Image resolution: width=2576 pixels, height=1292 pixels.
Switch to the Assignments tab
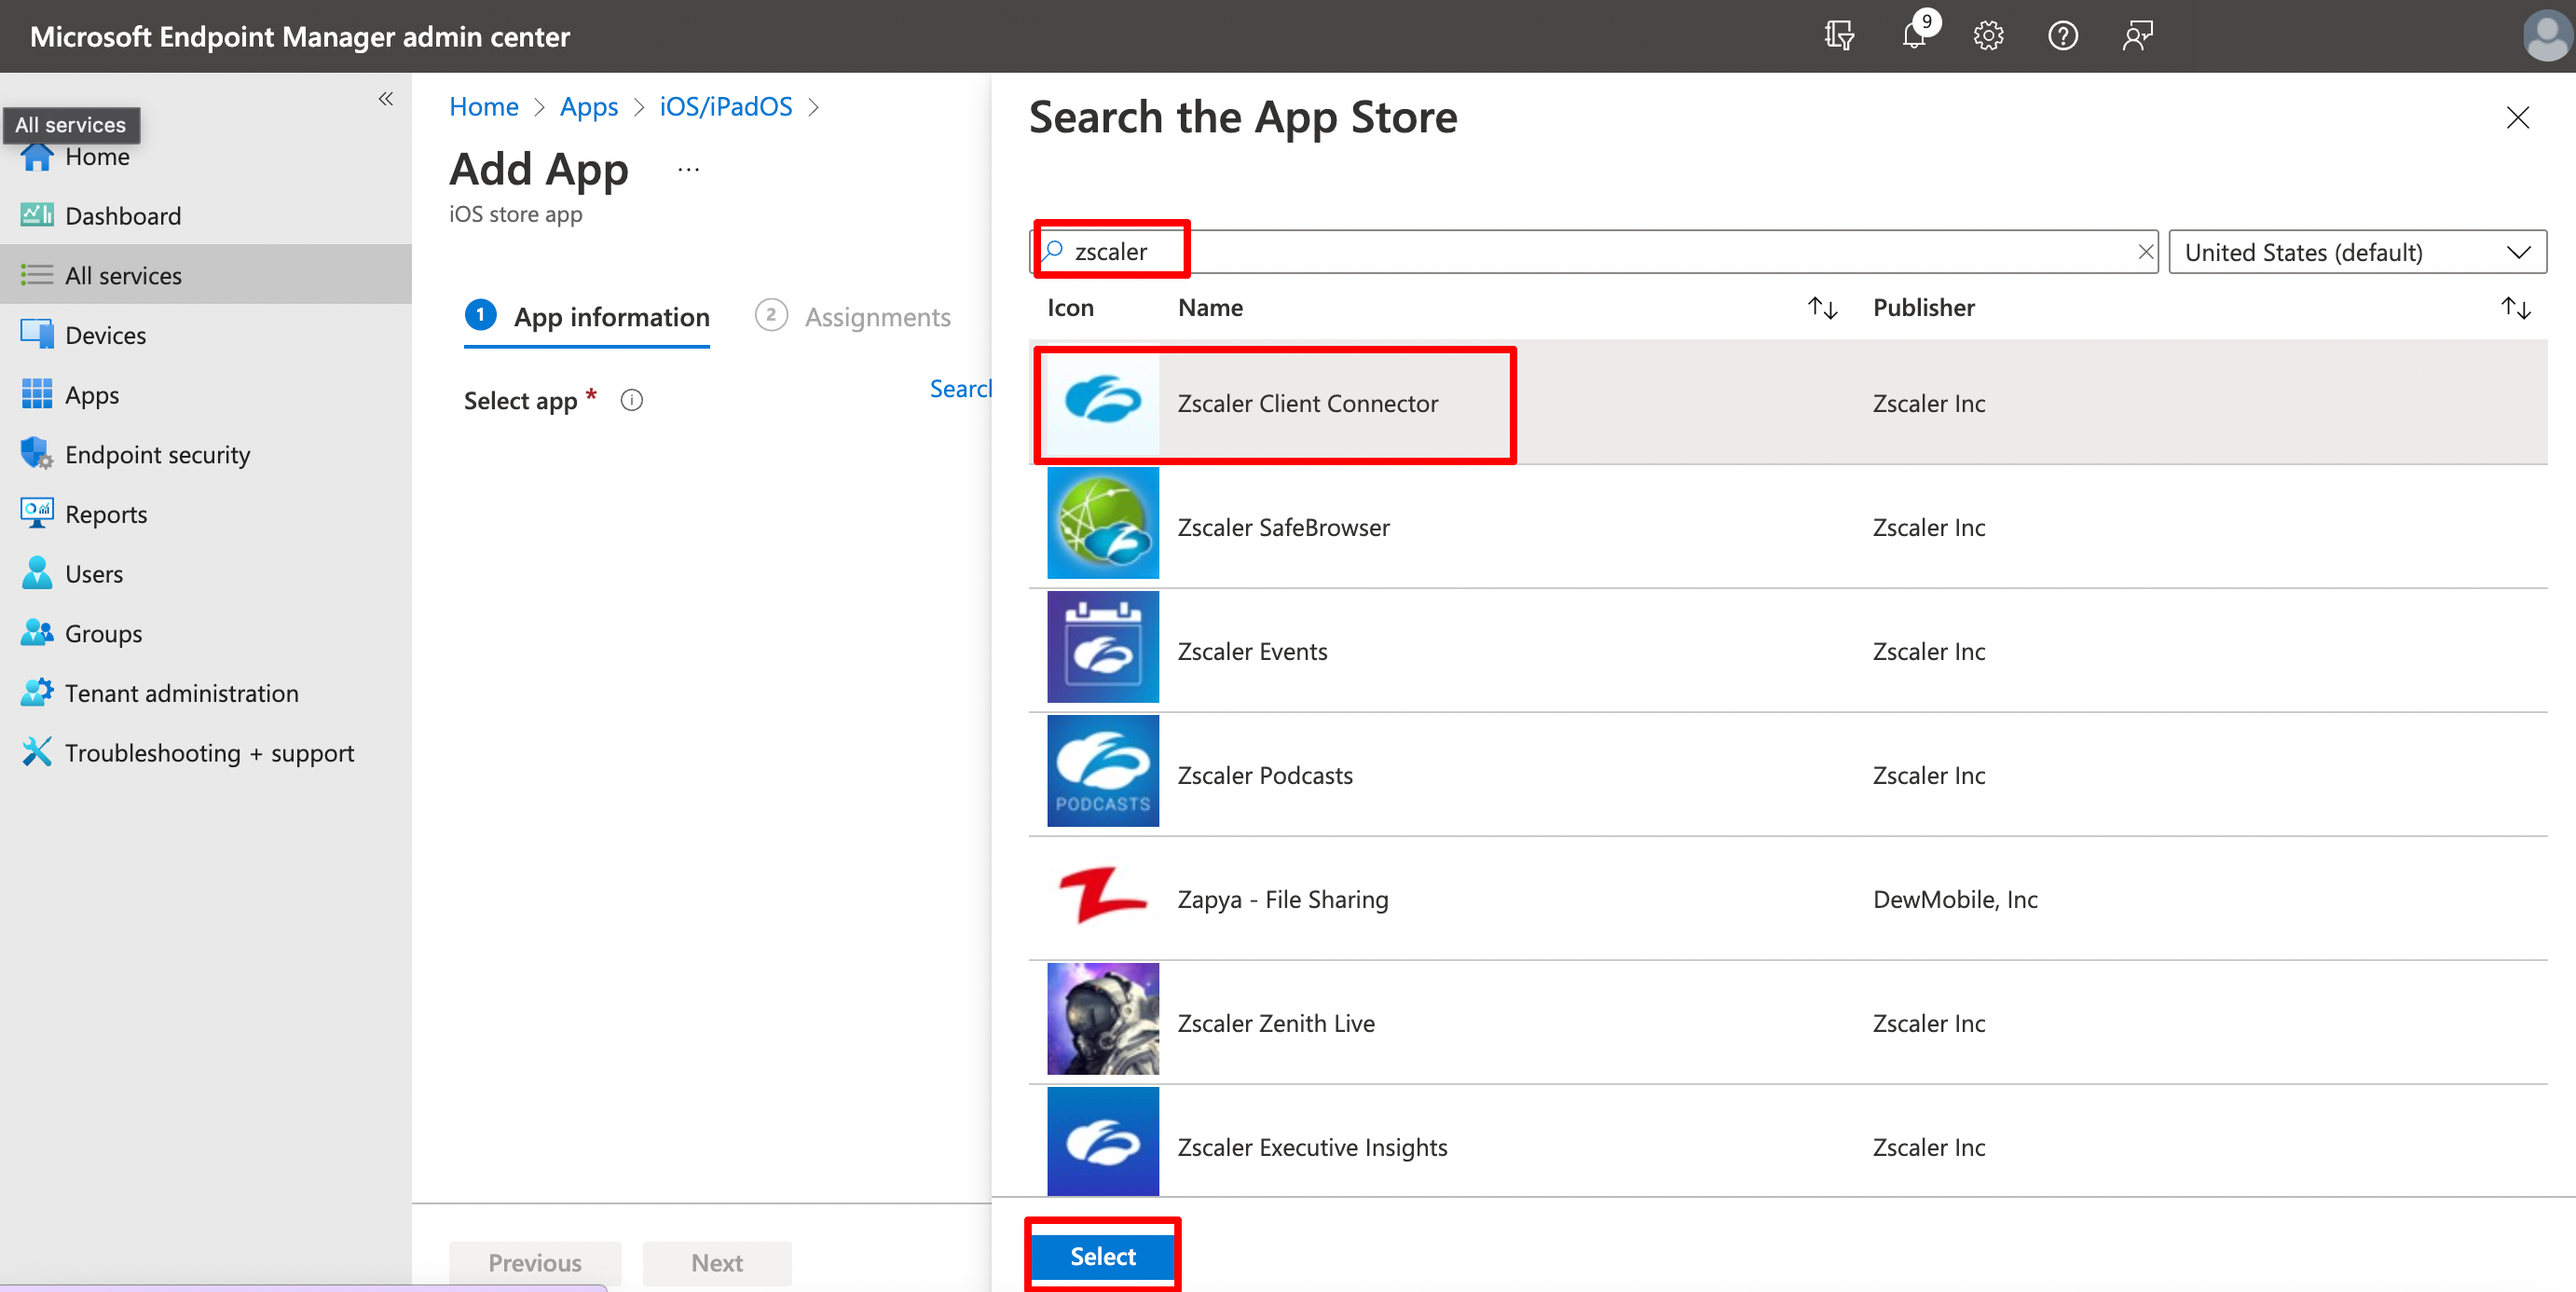coord(877,316)
